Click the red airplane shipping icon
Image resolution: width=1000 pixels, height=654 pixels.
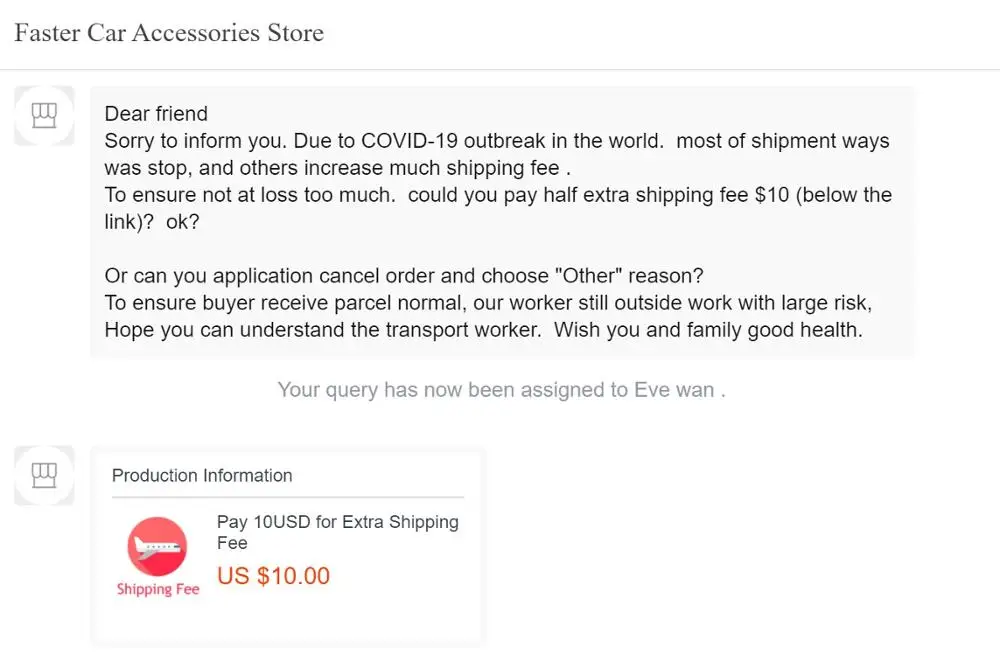click(157, 547)
